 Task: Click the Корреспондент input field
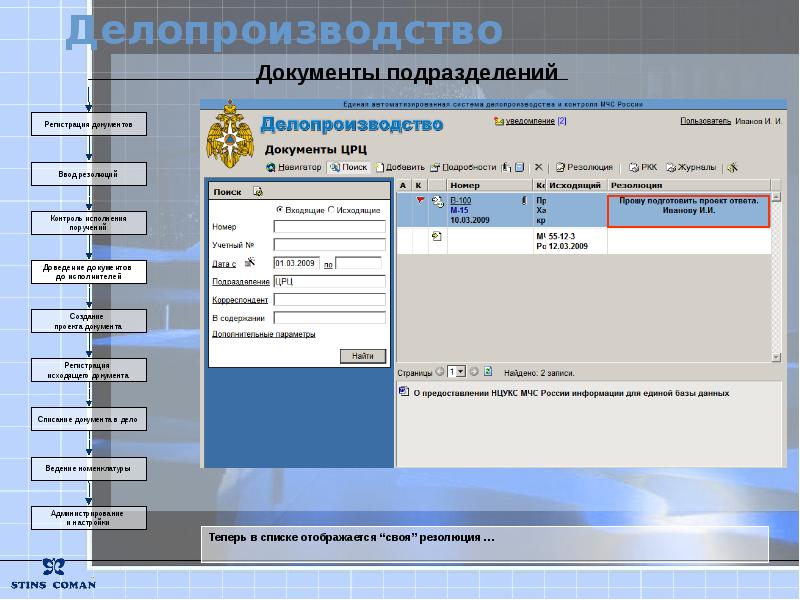point(330,299)
